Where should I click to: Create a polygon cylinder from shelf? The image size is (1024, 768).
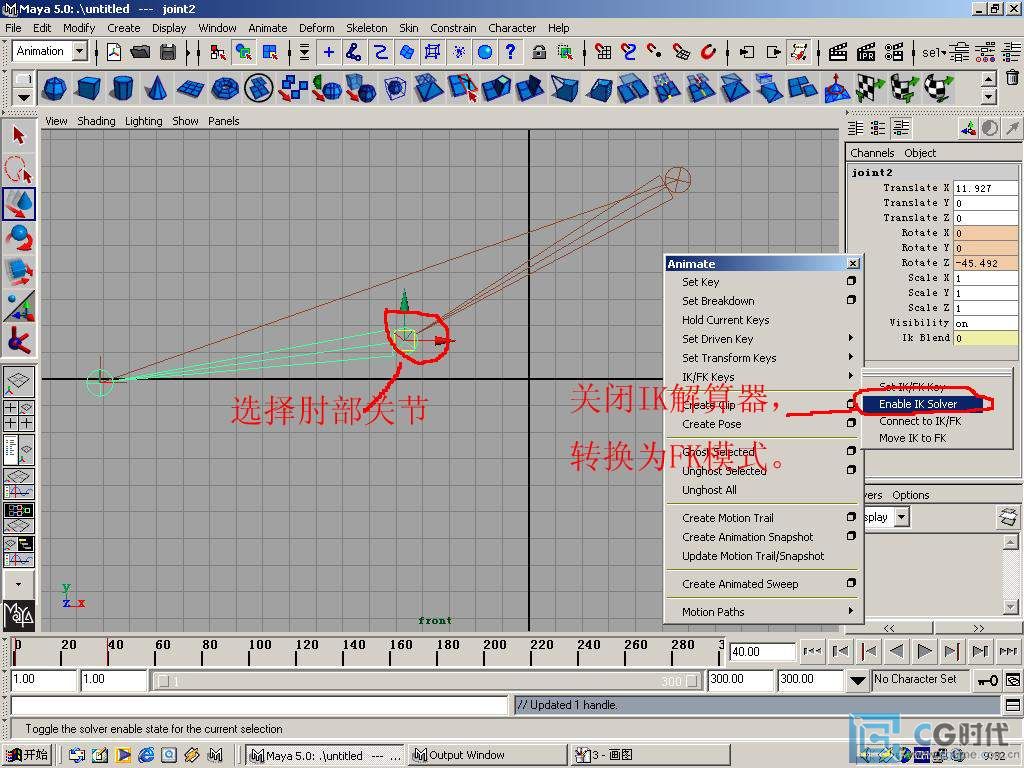(122, 88)
